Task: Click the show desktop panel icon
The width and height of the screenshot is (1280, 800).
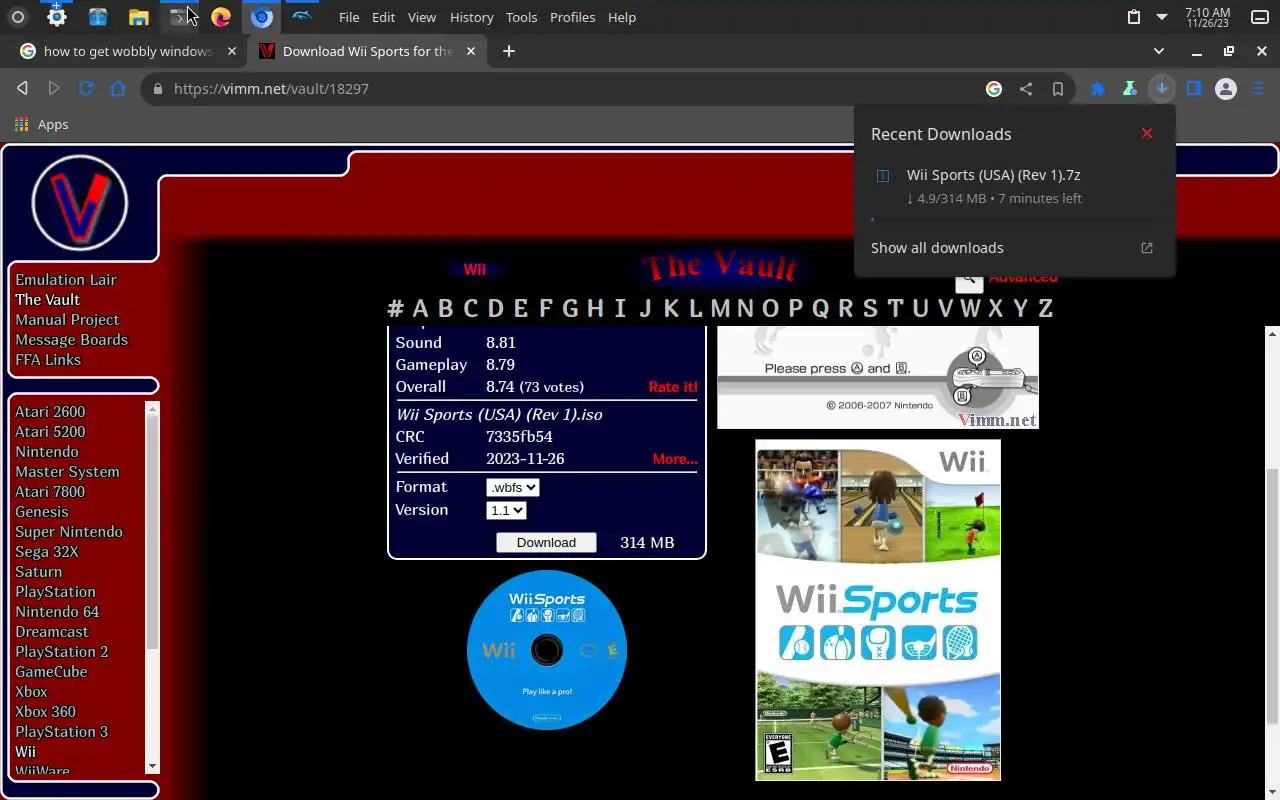Action: click(1259, 17)
